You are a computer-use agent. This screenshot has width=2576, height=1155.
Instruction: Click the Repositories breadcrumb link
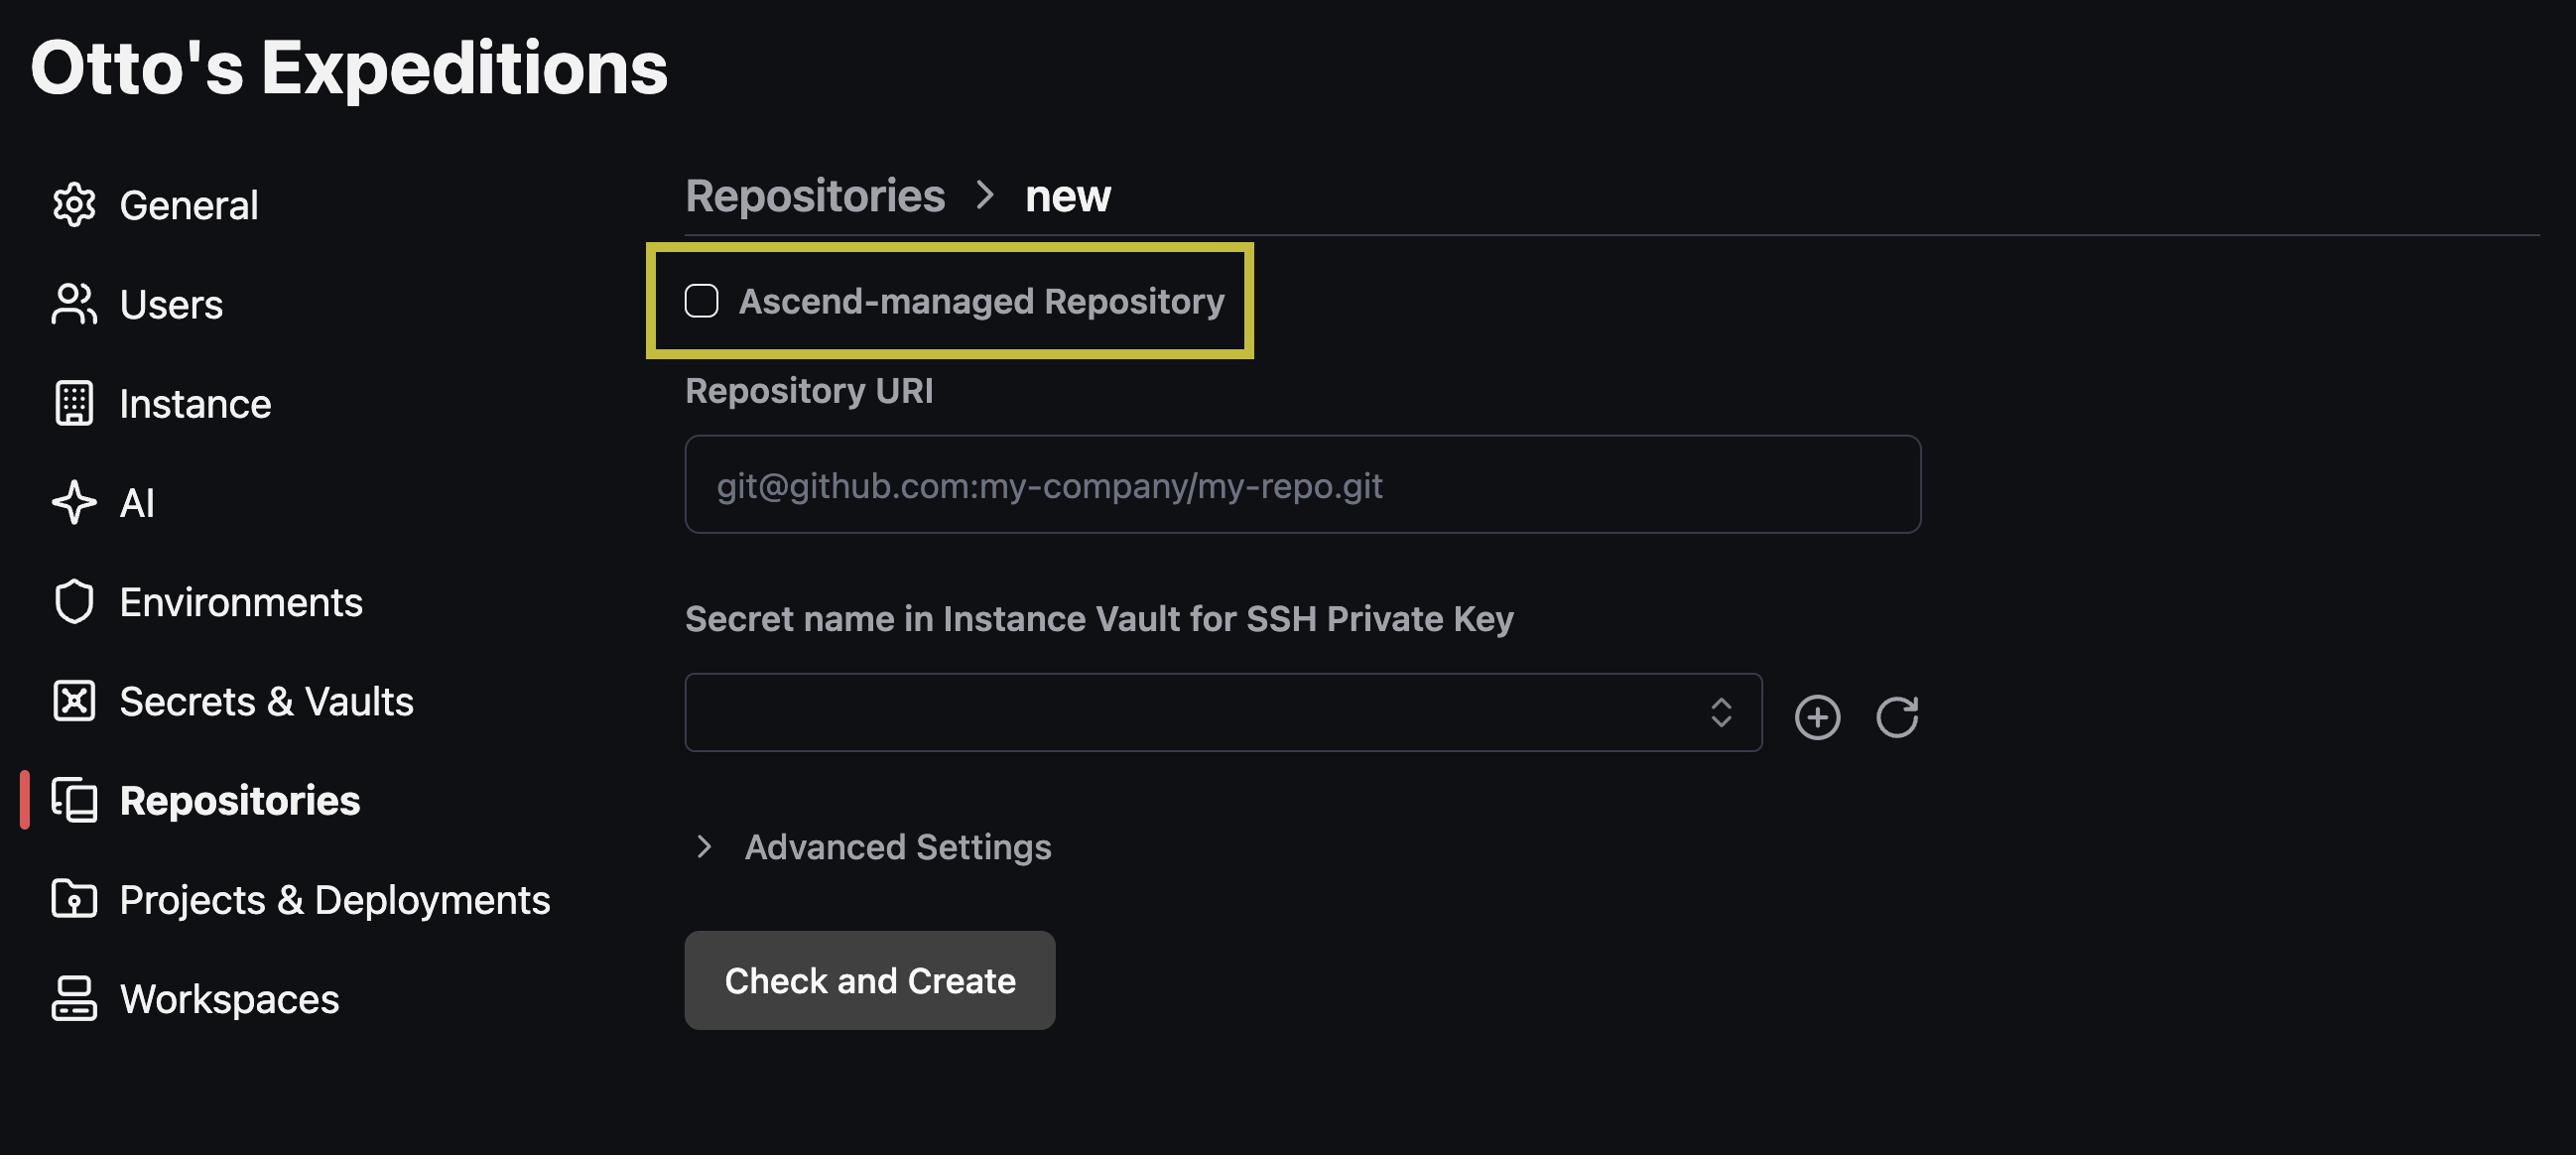pyautogui.click(x=815, y=195)
